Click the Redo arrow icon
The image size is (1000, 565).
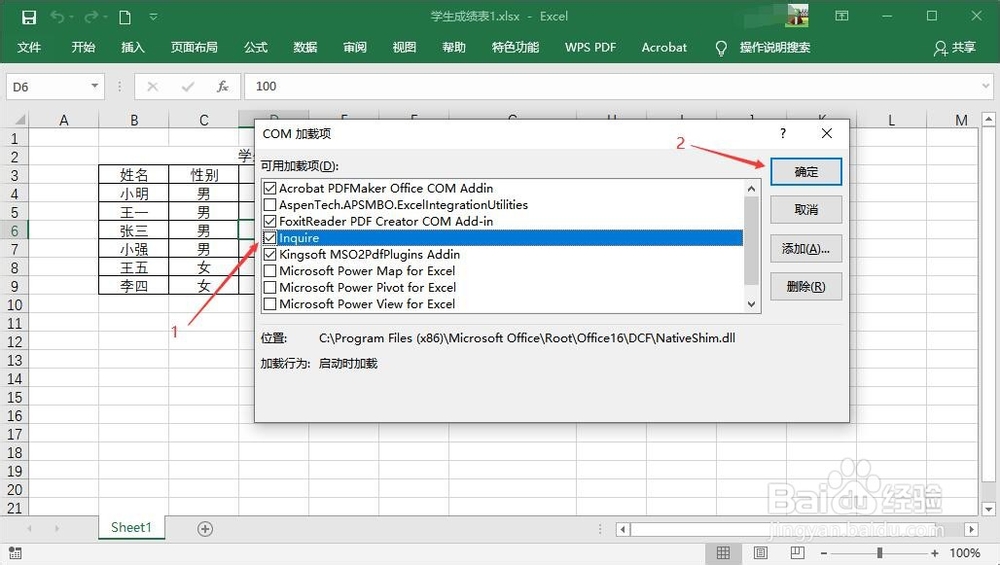tap(91, 17)
